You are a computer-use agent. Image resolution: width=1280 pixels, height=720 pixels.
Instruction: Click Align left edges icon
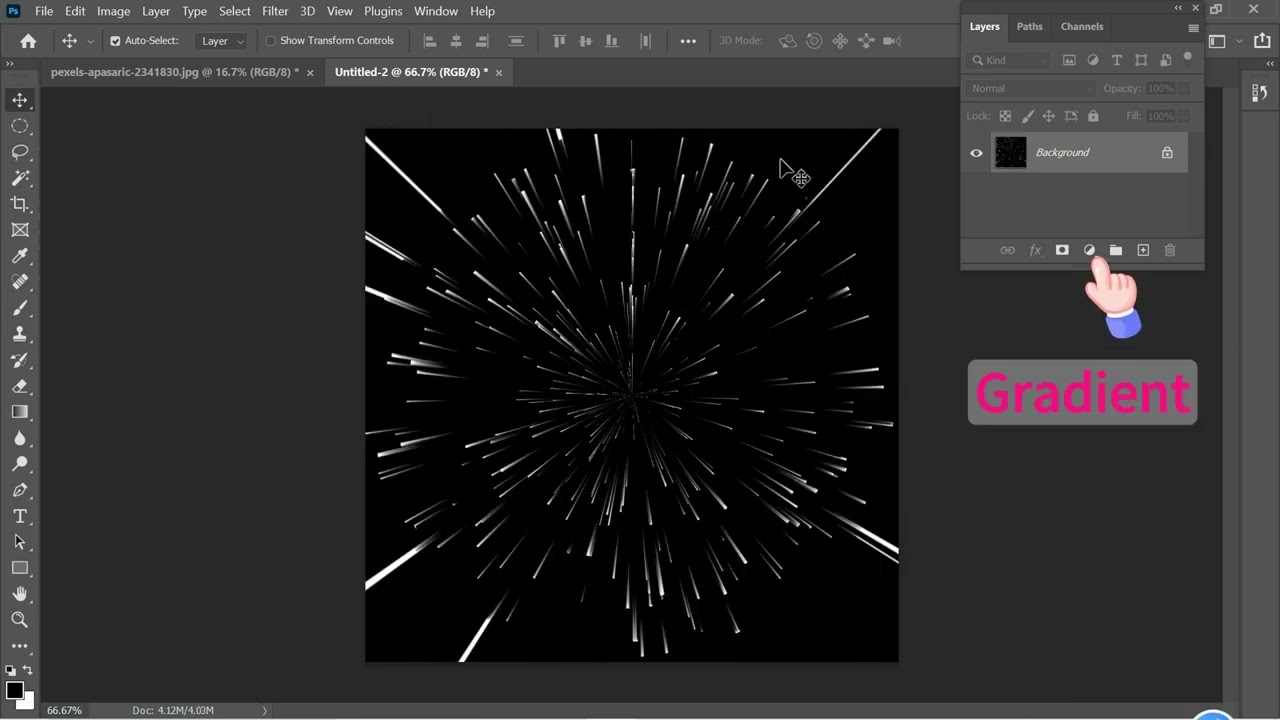click(431, 41)
